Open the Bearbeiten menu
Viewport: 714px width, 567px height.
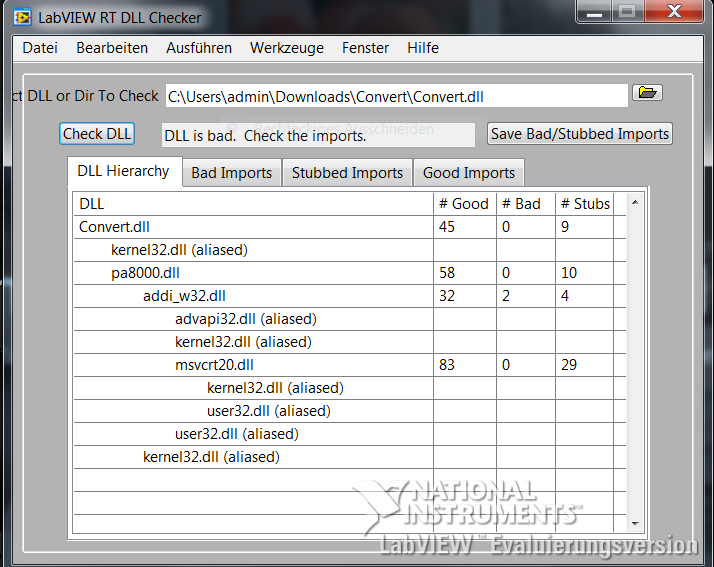[x=112, y=48]
